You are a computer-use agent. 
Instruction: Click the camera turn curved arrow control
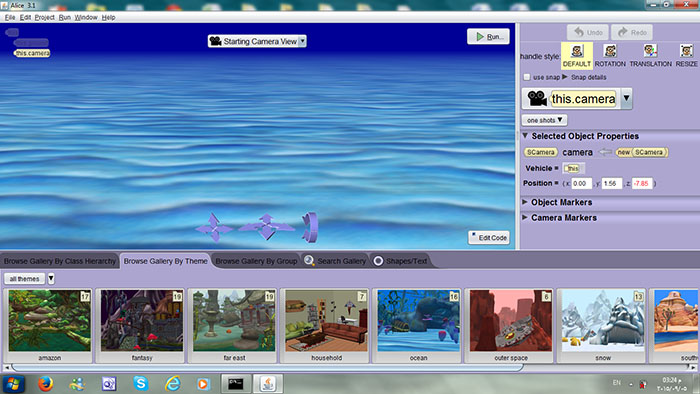click(310, 227)
